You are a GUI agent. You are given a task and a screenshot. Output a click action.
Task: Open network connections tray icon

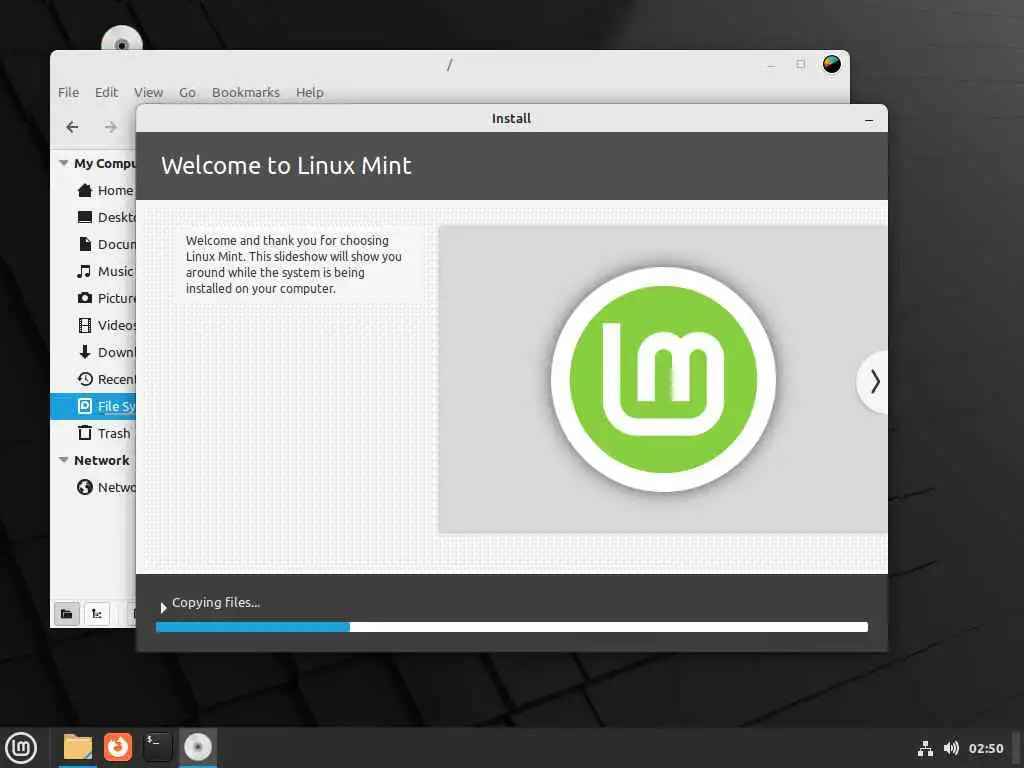[925, 748]
